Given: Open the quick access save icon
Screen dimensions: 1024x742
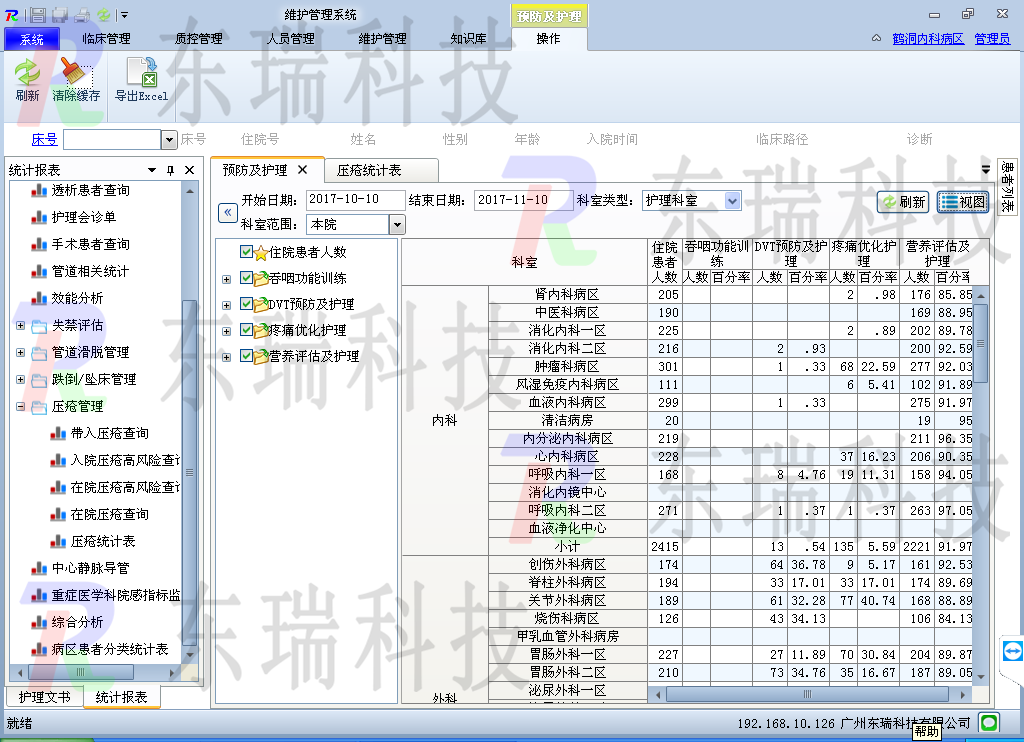Looking at the screenshot, I should pos(38,14).
